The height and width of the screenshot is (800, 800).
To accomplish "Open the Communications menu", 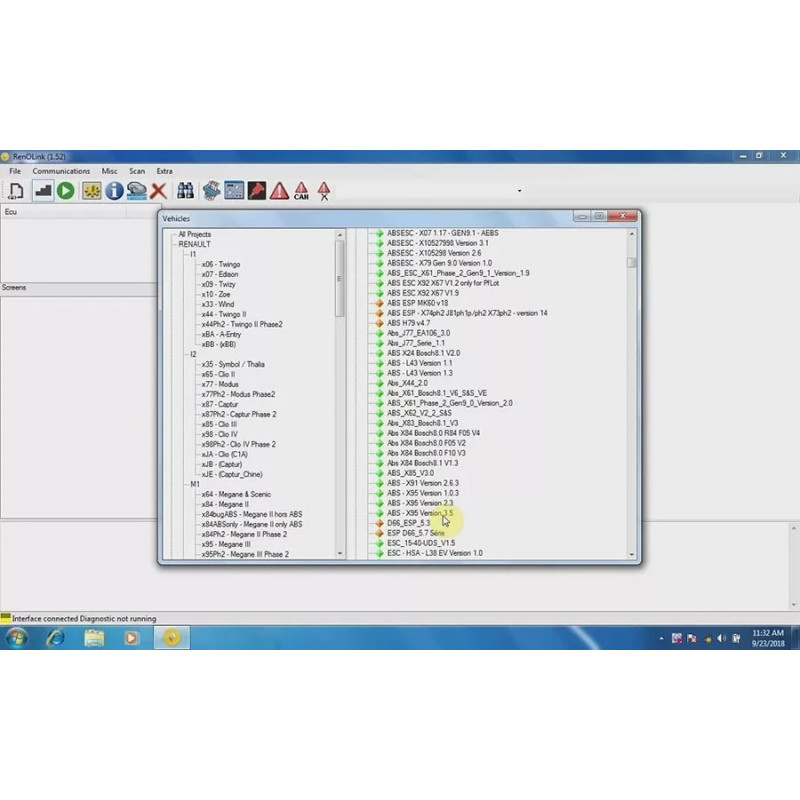I will (x=61, y=170).
